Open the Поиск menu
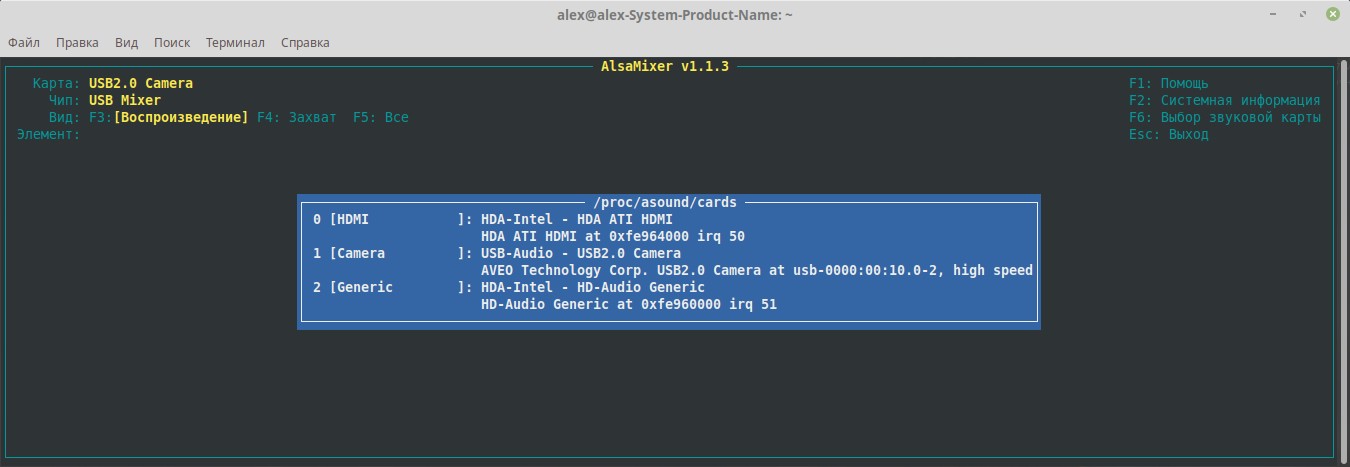1350x467 pixels. (x=172, y=43)
